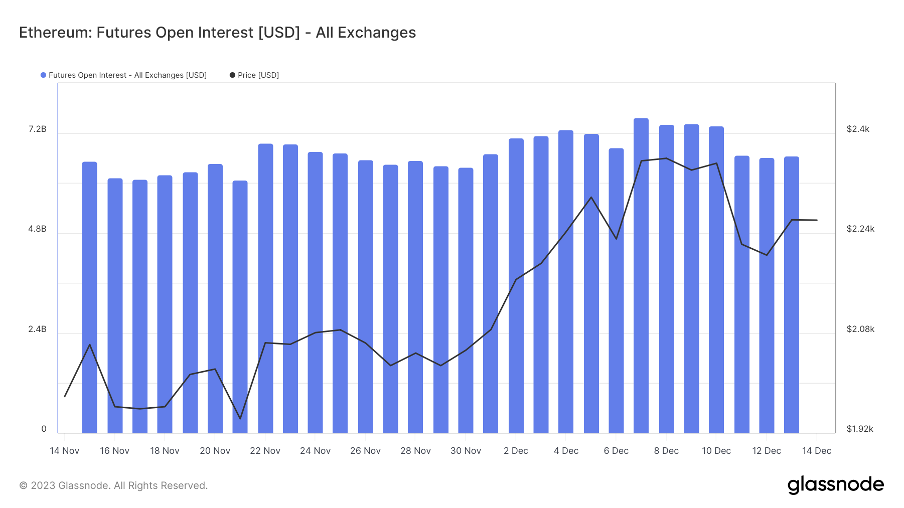
Task: Click the 7.2B left y-axis label
Action: click(37, 130)
